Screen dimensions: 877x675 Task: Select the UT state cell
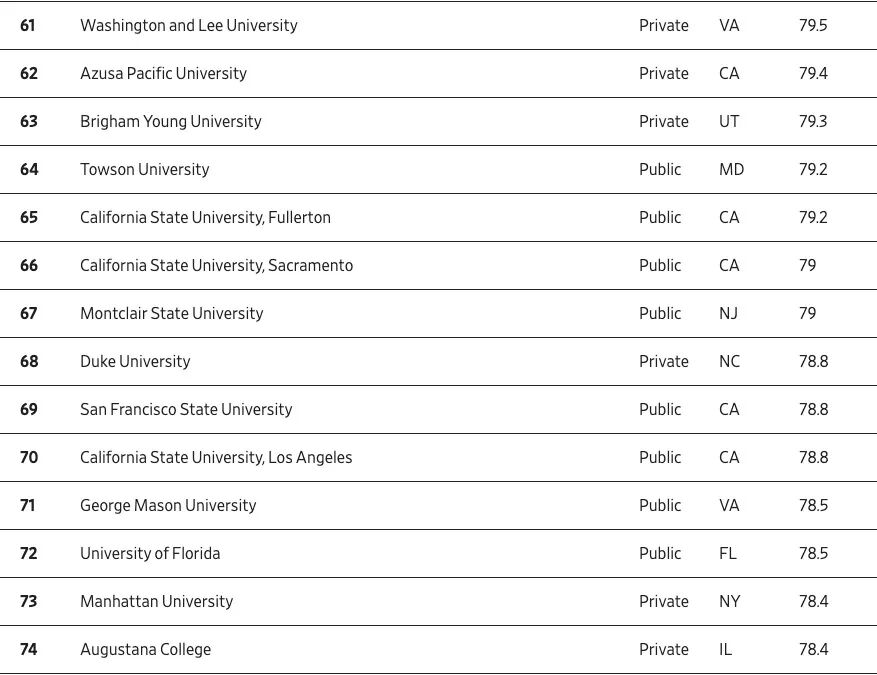729,122
